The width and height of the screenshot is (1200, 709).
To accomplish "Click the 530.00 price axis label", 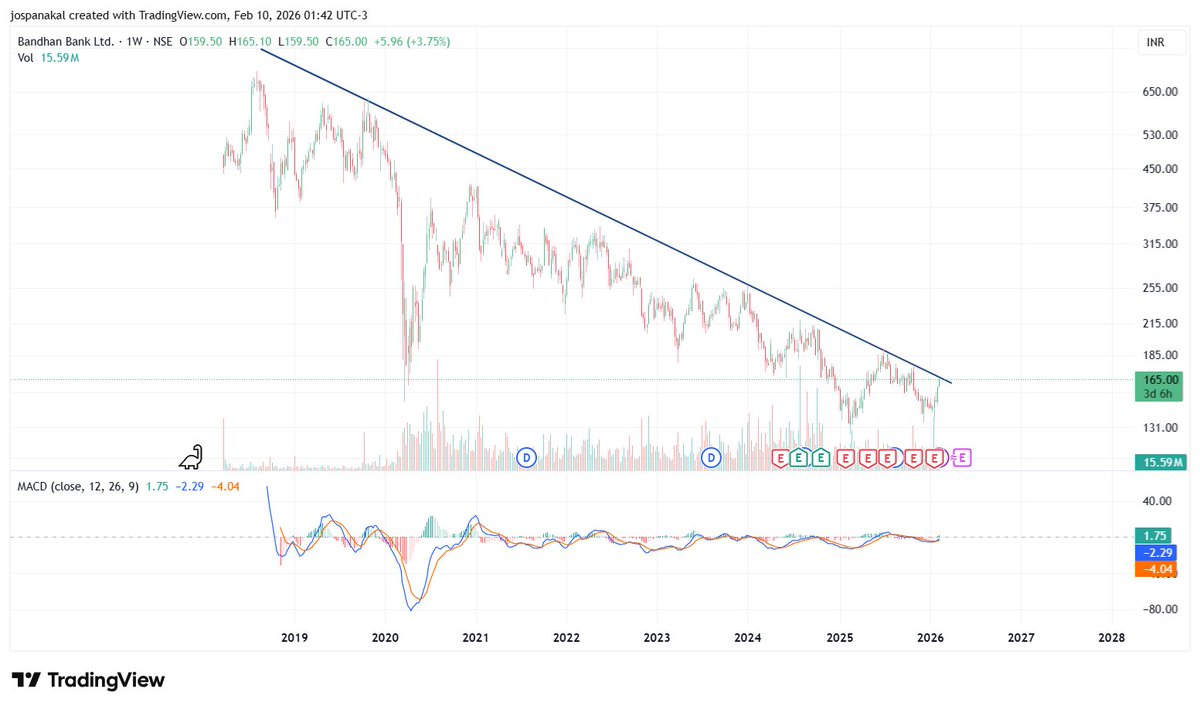I will tap(1160, 135).
